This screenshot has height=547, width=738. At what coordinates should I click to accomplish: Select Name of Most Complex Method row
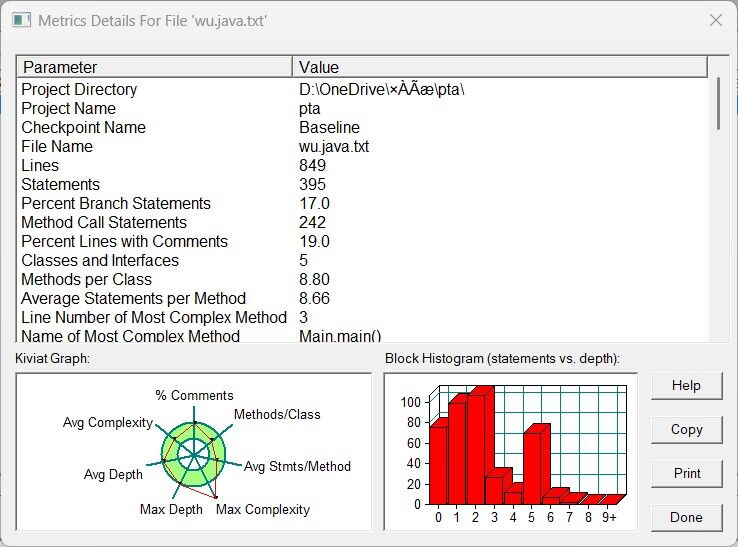point(362,335)
